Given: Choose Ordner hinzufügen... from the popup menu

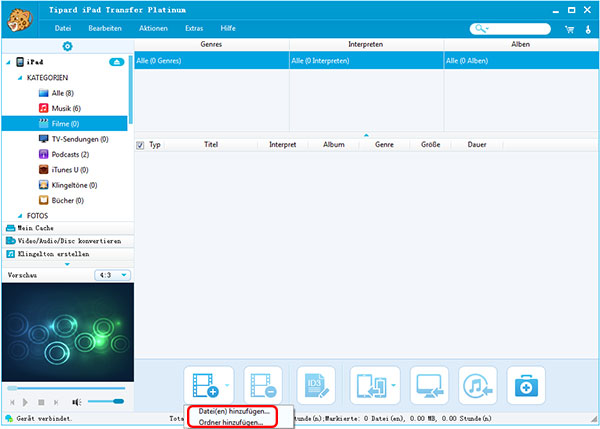Looking at the screenshot, I should [231, 422].
